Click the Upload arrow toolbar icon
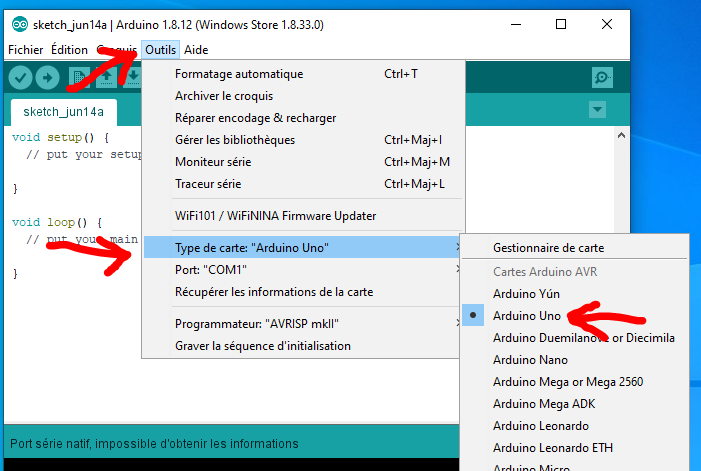This screenshot has width=701, height=471. (x=47, y=78)
